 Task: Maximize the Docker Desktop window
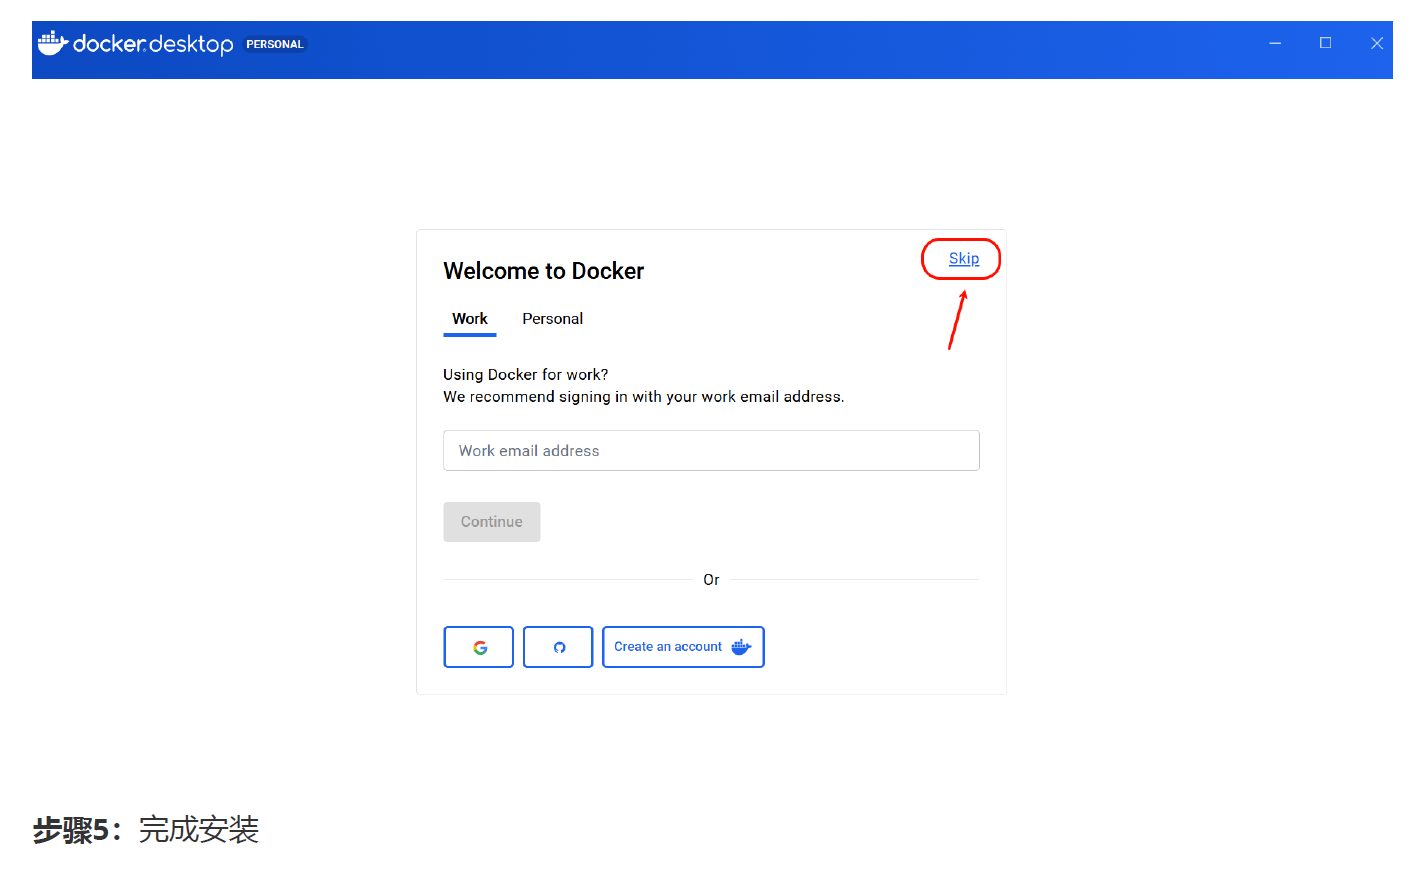pos(1326,43)
